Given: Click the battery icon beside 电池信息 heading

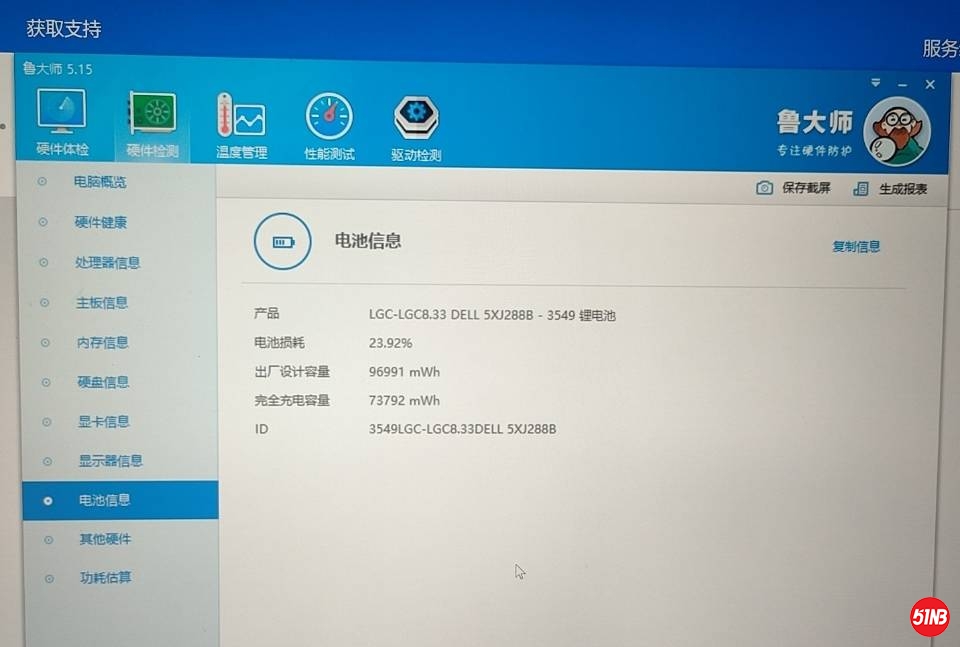Looking at the screenshot, I should (x=283, y=242).
